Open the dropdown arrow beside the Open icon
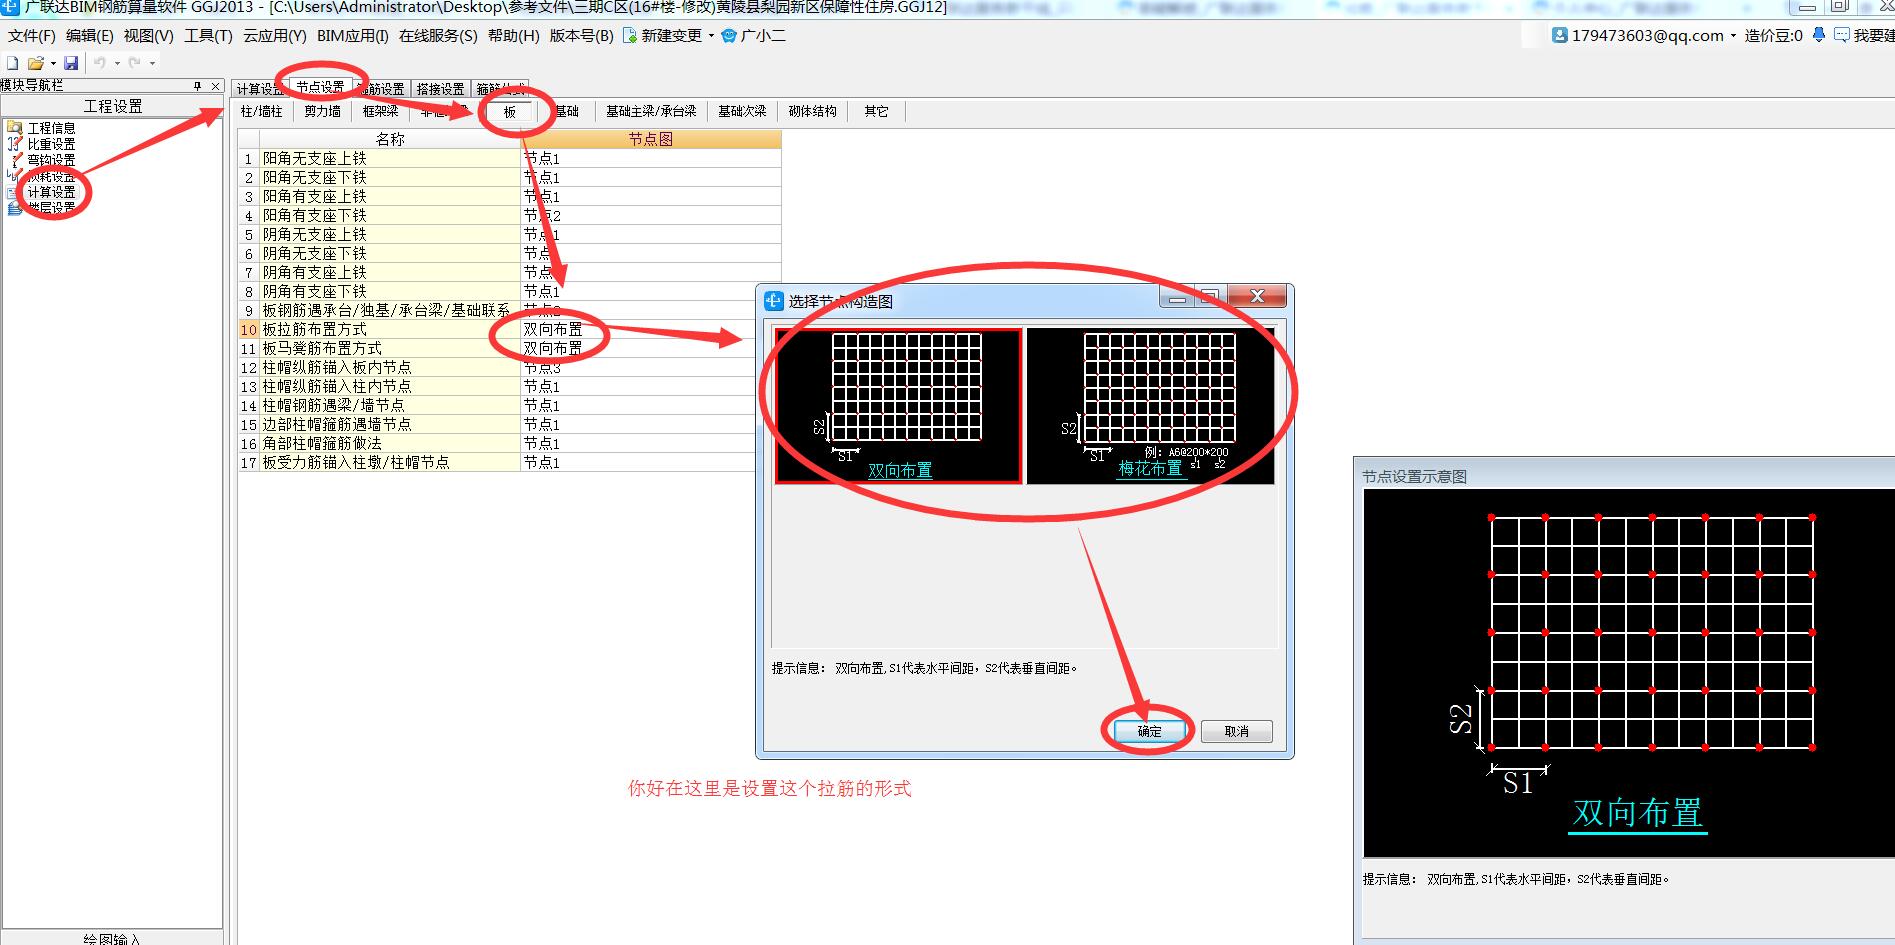The height and width of the screenshot is (945, 1895). click(53, 63)
